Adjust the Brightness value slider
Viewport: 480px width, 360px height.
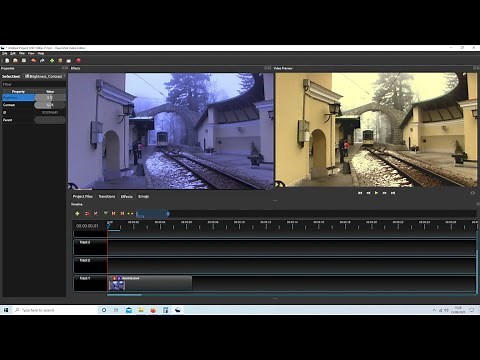pos(50,98)
